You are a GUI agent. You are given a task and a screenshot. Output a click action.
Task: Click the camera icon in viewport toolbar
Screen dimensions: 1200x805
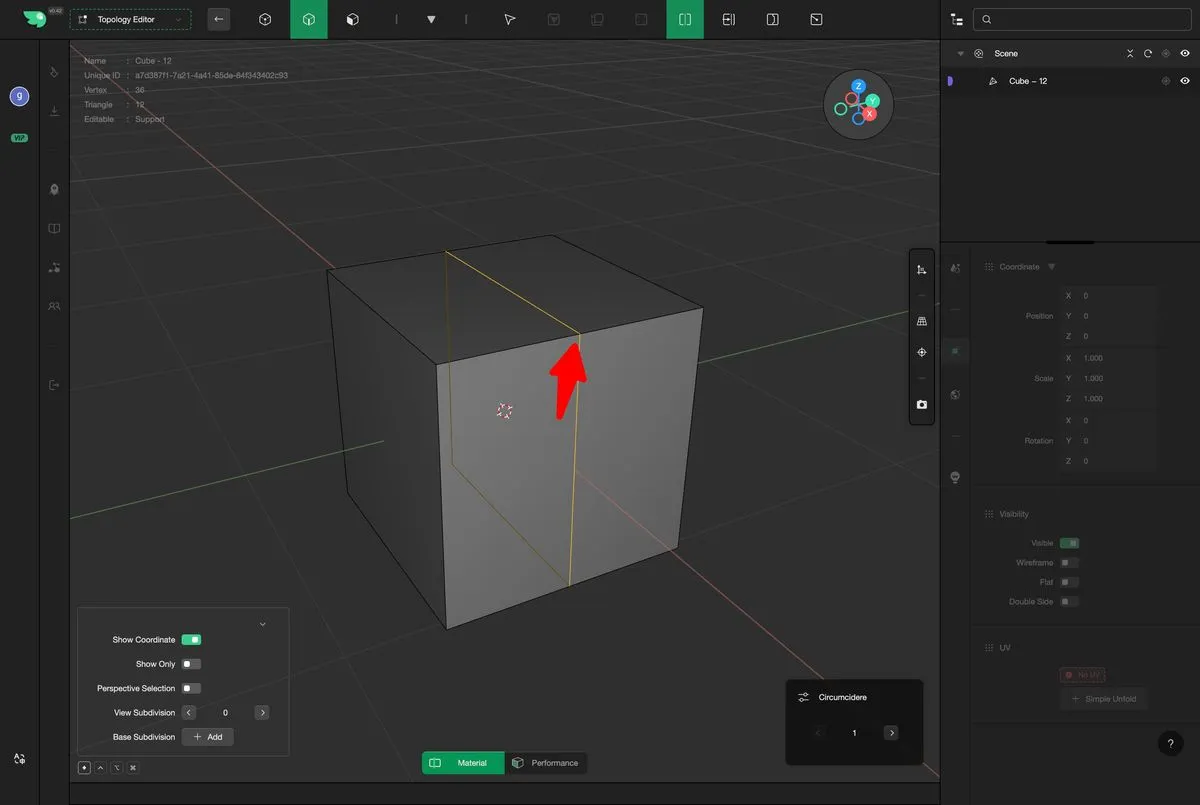coord(921,405)
